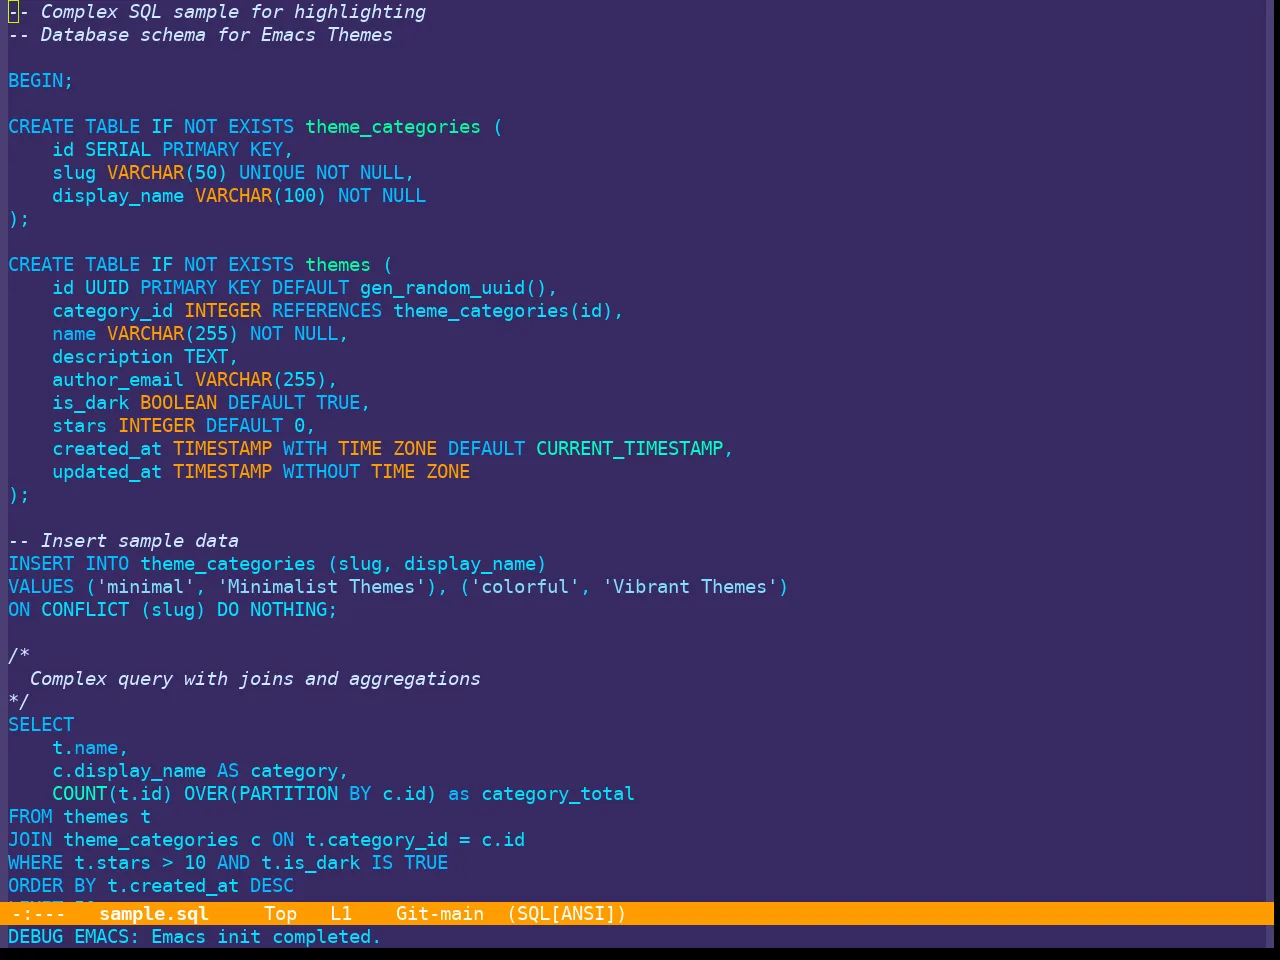The width and height of the screenshot is (1280, 960).
Task: Click the theme_categories table name in CREATE TABLE
Action: pyautogui.click(x=393, y=127)
